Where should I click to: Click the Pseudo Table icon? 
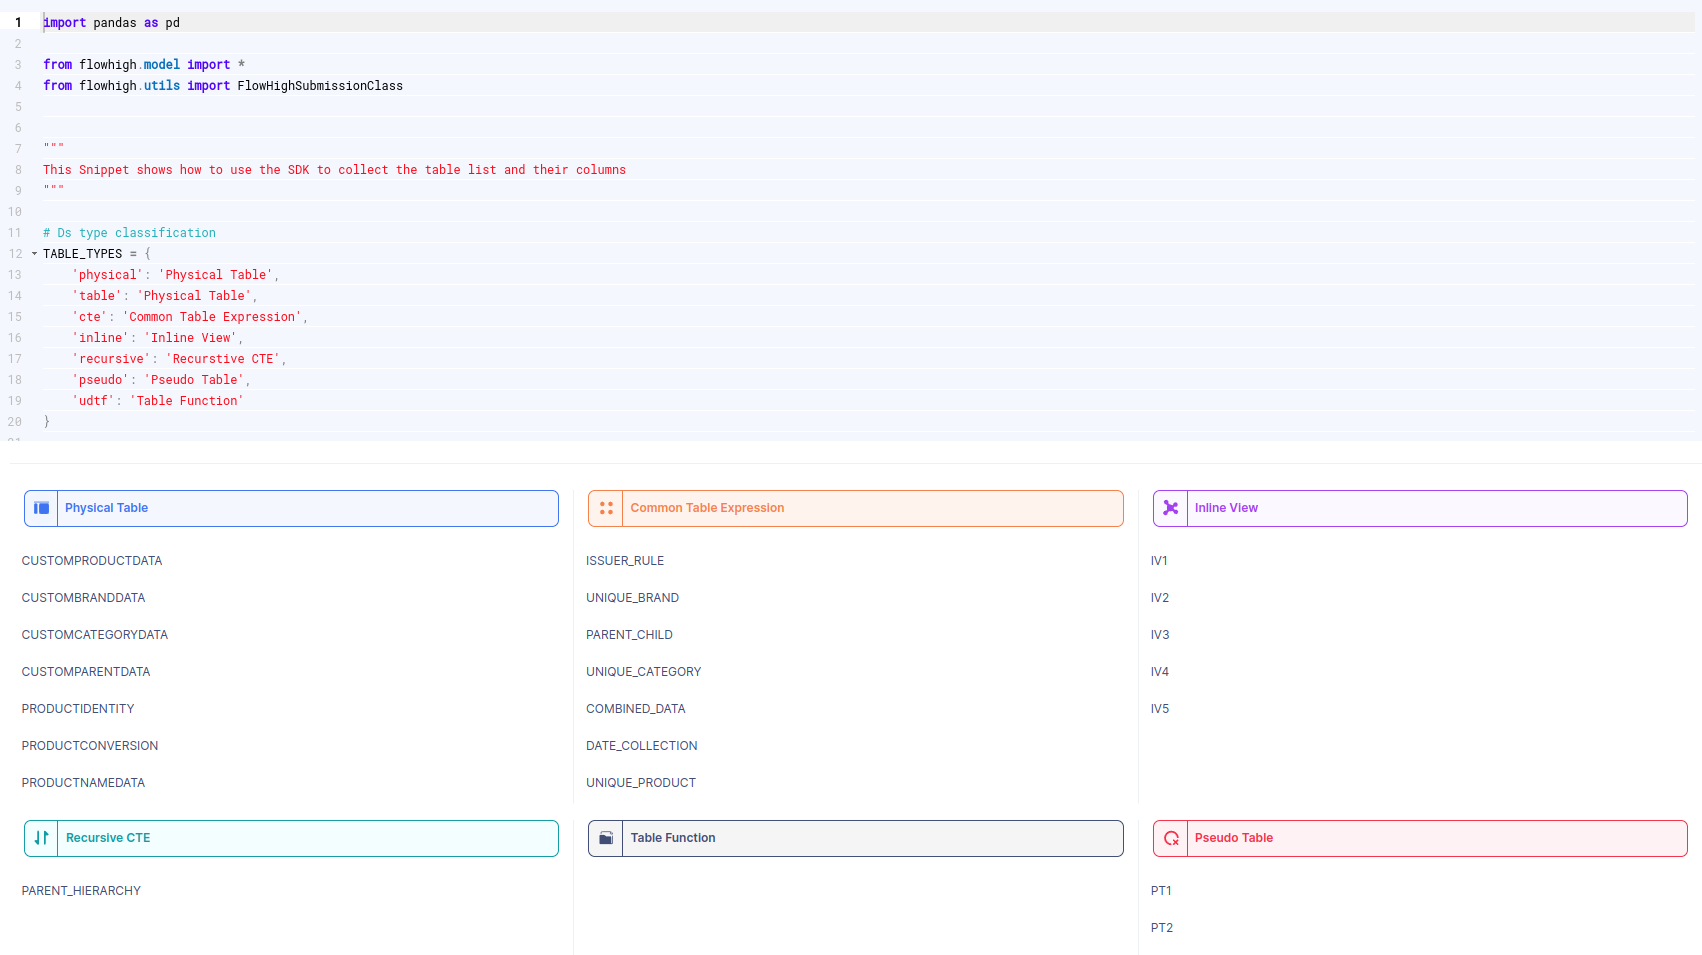[x=1171, y=838]
